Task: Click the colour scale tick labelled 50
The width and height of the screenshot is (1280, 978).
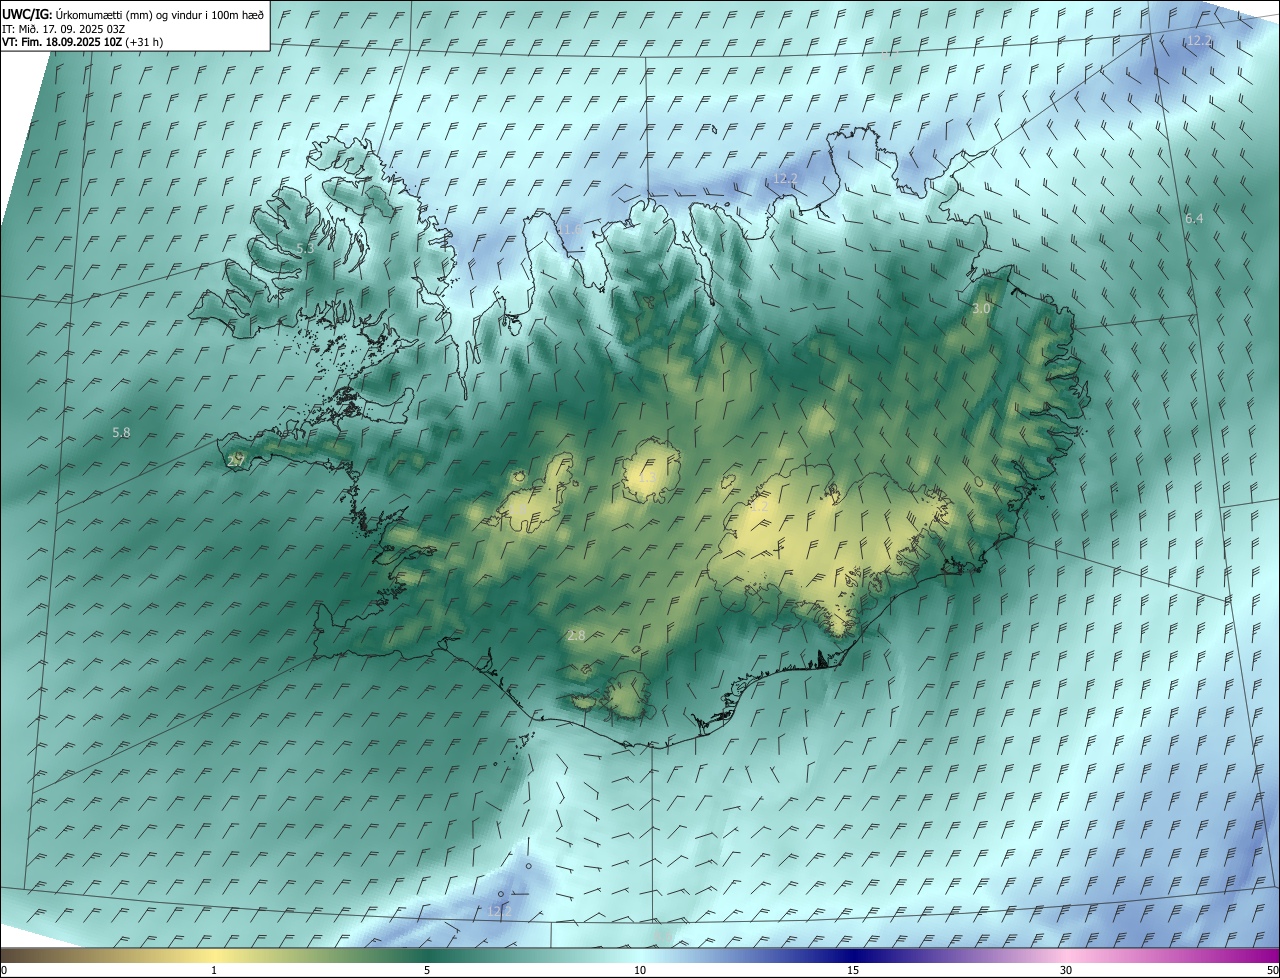Action: 1272,970
